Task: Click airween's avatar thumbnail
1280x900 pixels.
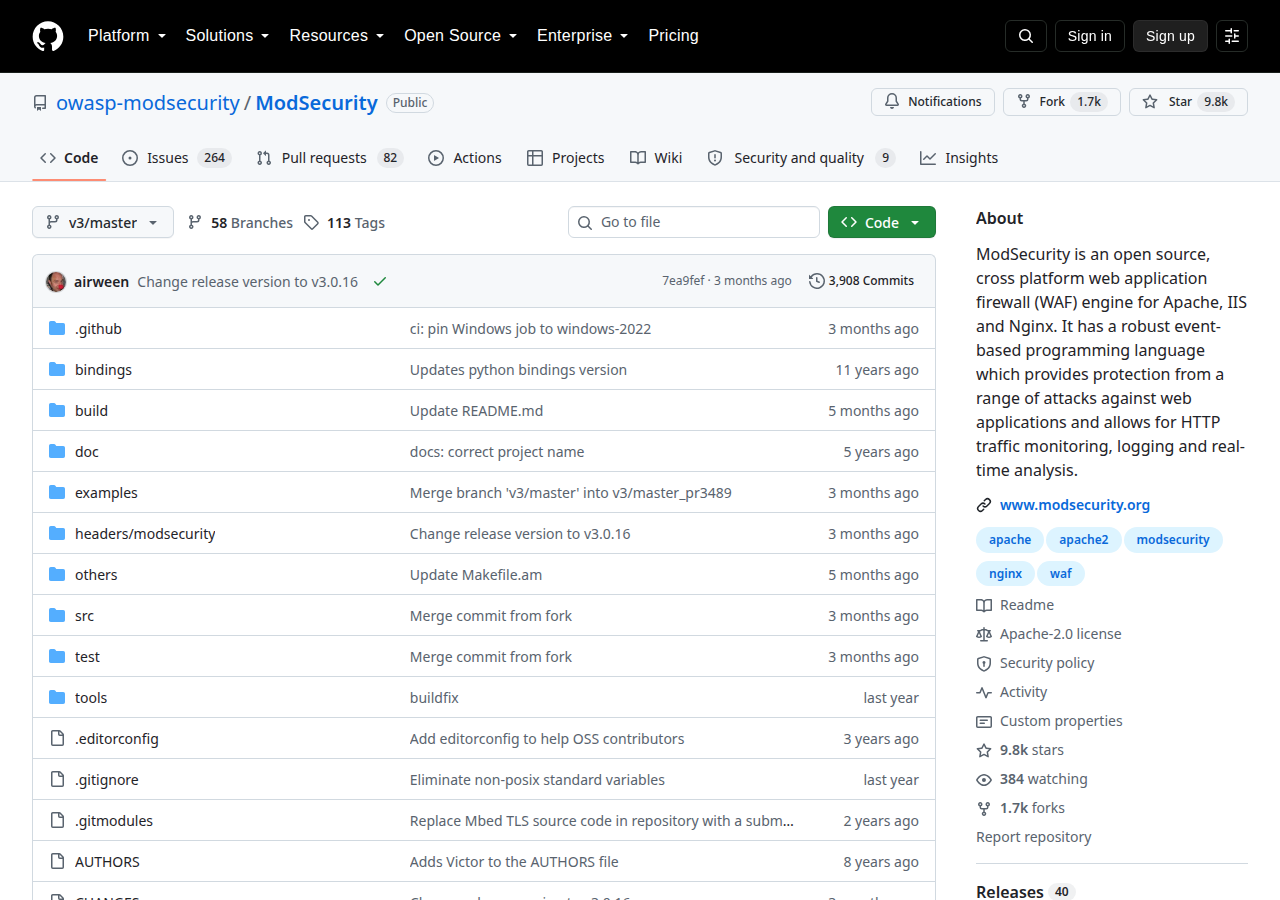Action: point(56,282)
